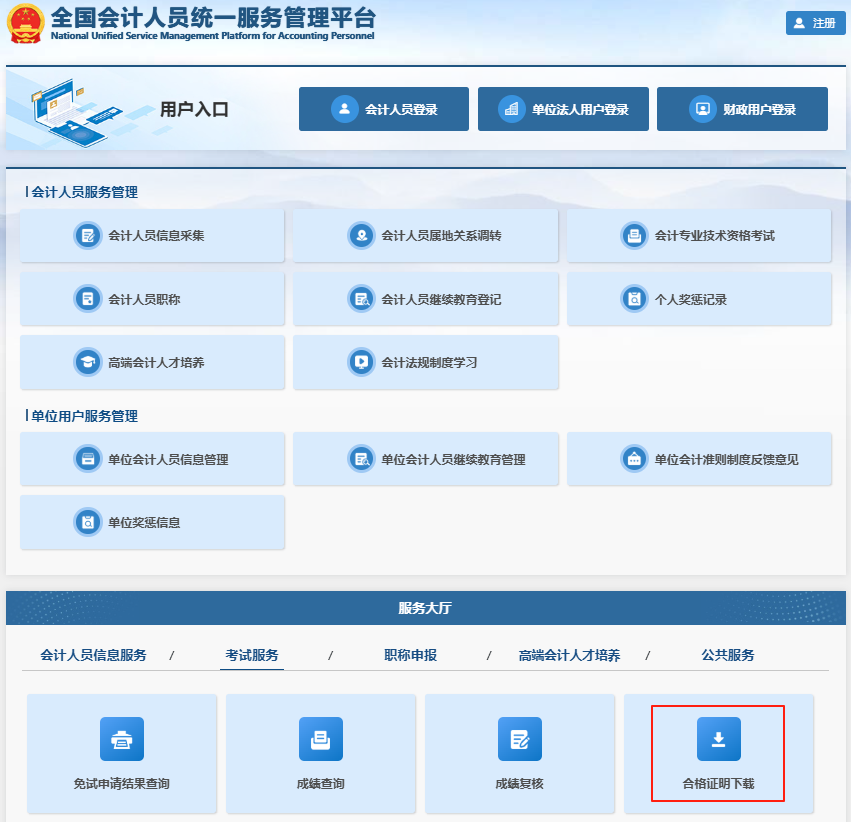Open 合格证明下载 highlighted service
The image size is (851, 822).
tap(718, 754)
